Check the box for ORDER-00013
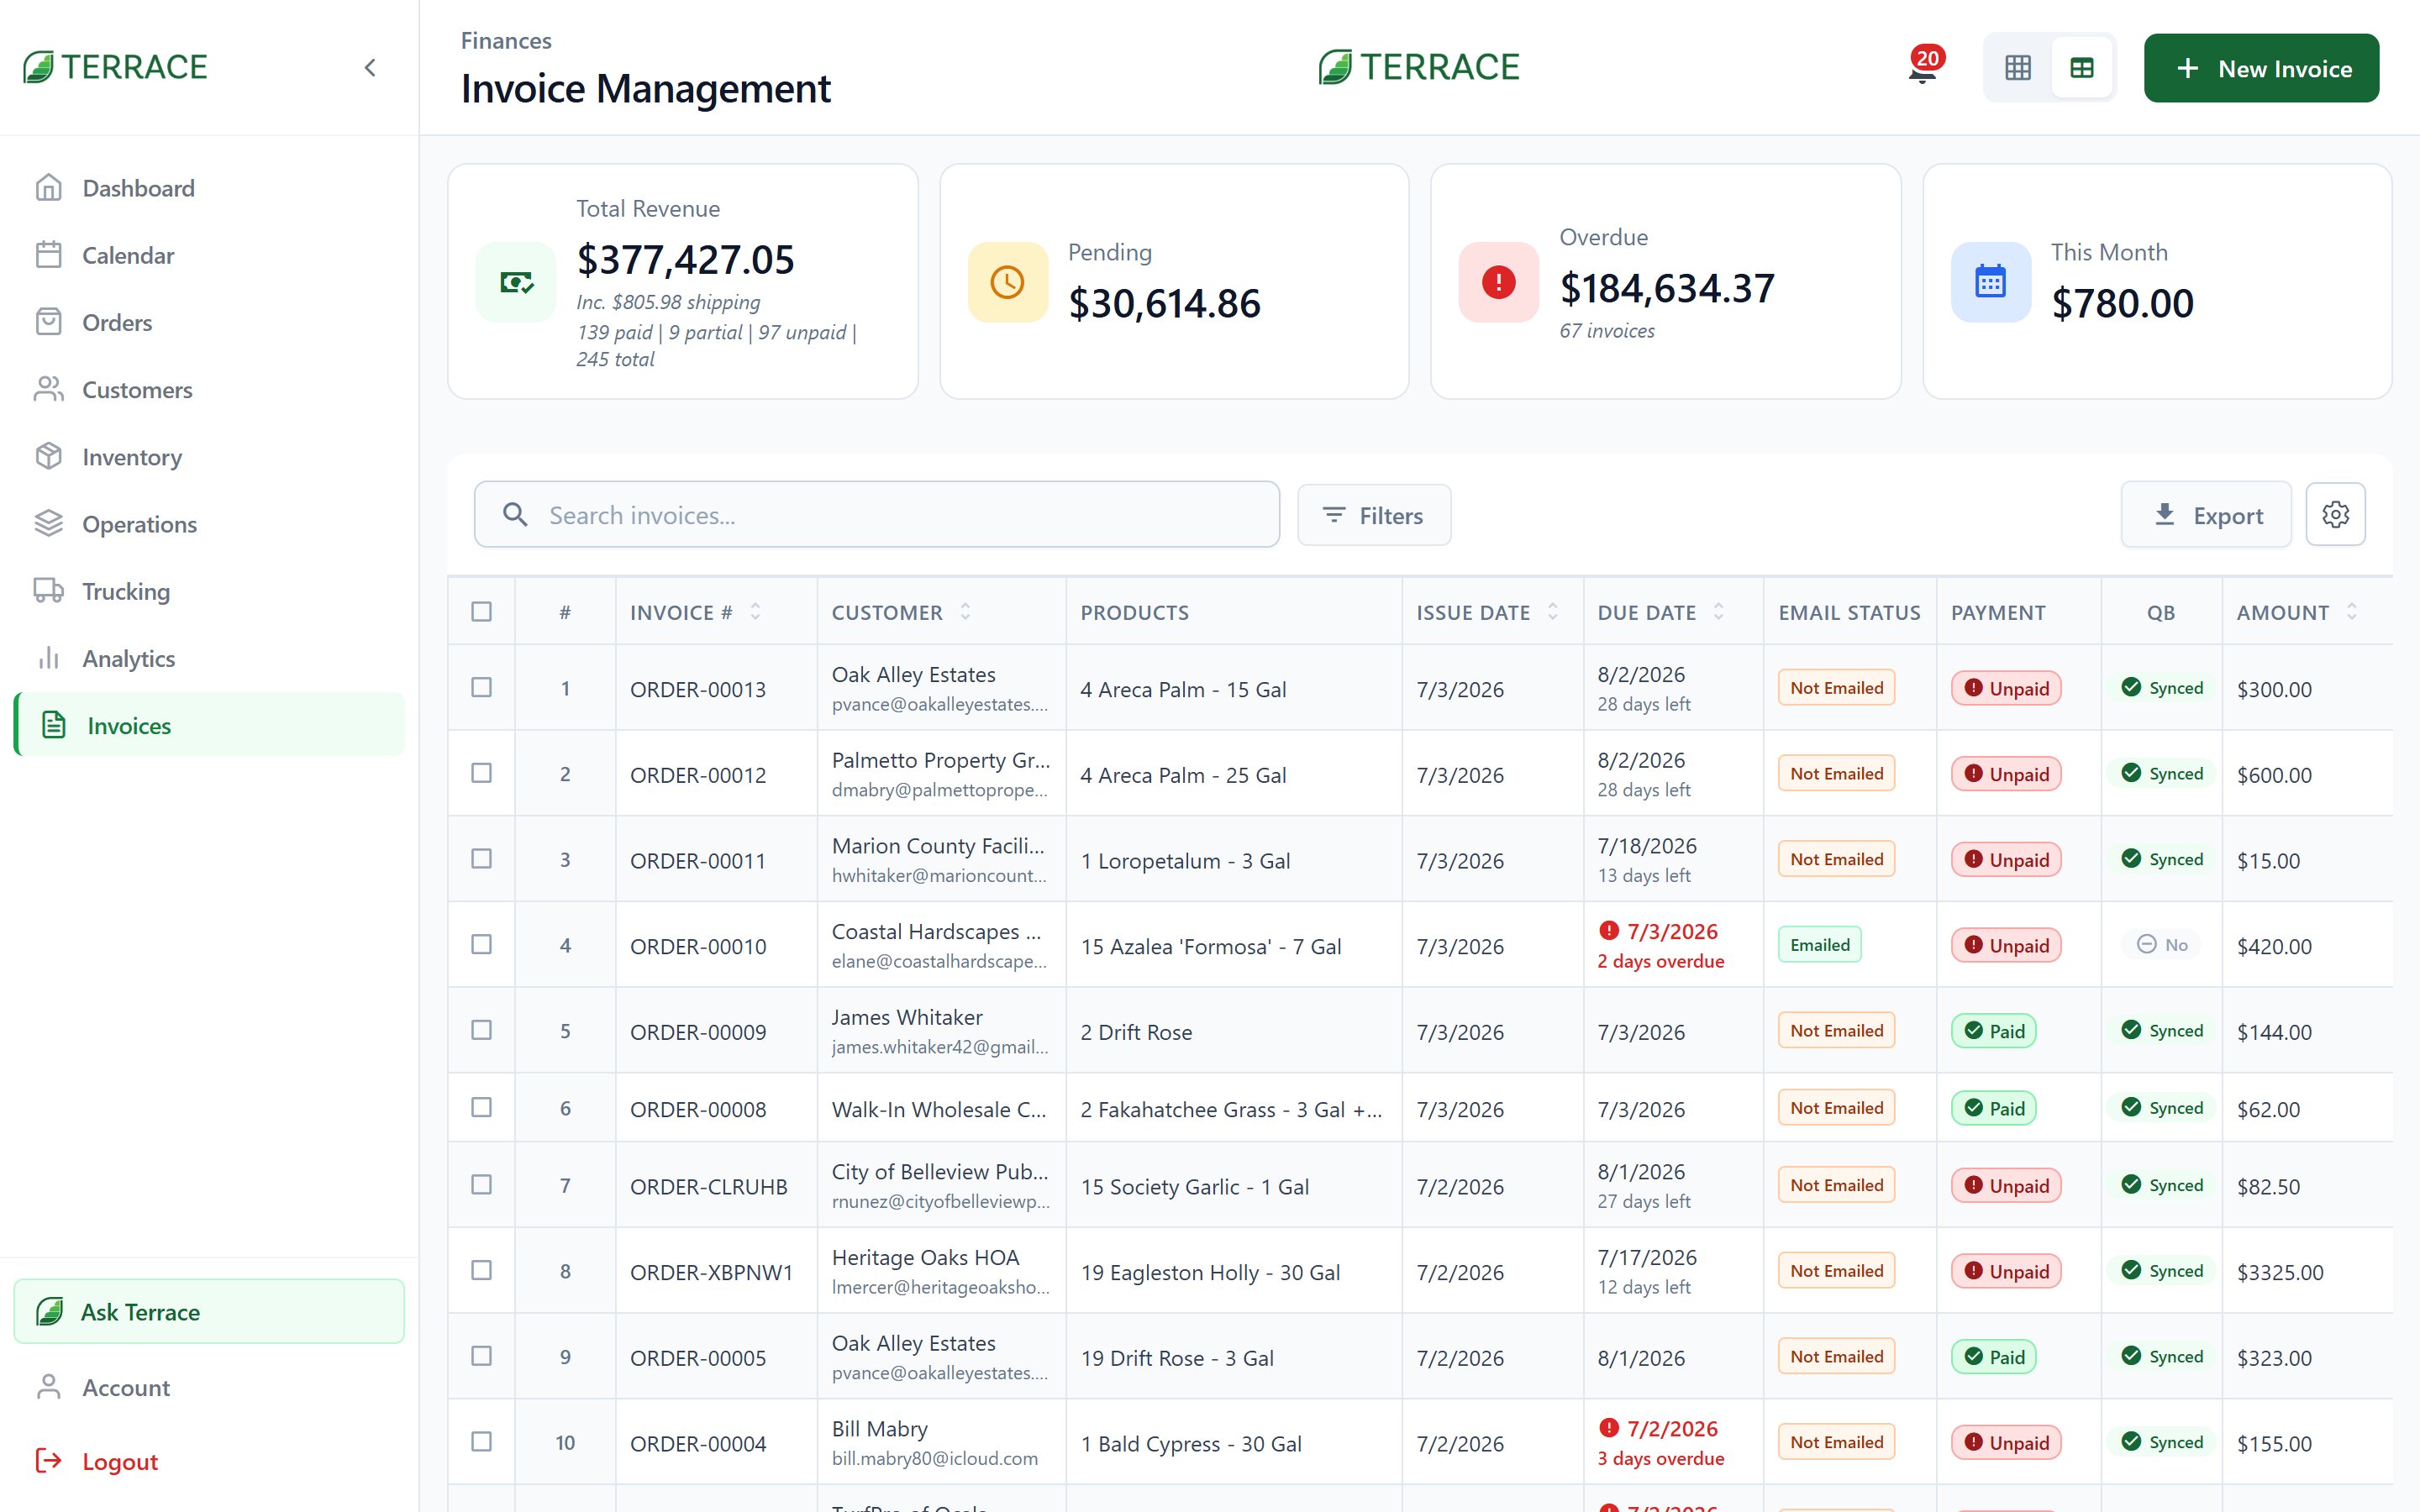 pos(481,687)
